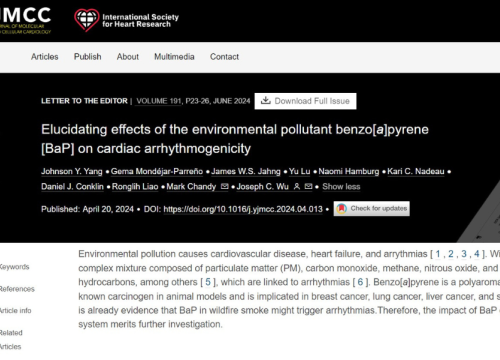Image resolution: width=500 pixels, height=360 pixels.
Task: Open citation reference 3
Action: (464, 254)
